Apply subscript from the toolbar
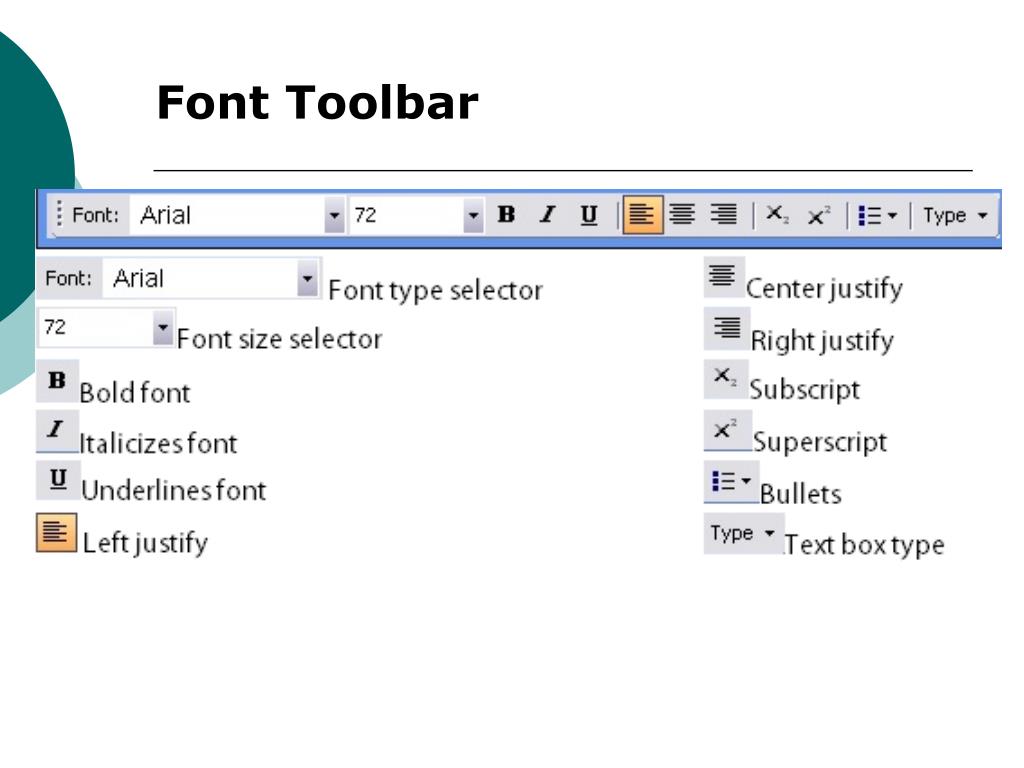1024x768 pixels. pos(776,214)
